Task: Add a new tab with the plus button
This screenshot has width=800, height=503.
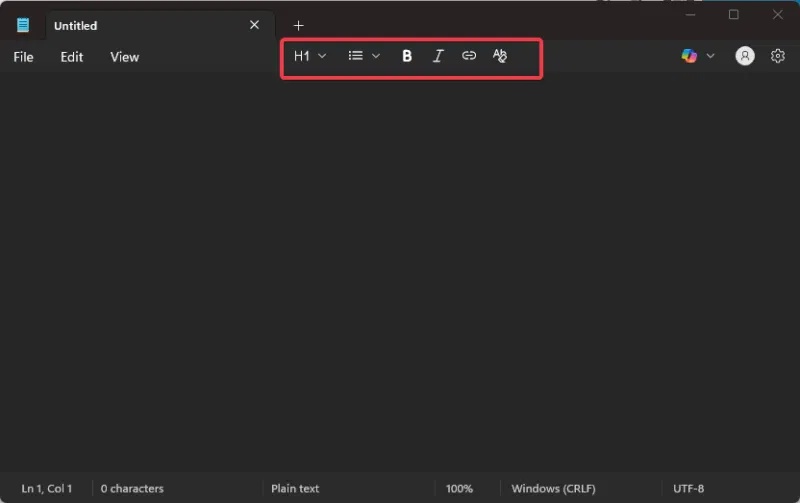Action: 298,25
